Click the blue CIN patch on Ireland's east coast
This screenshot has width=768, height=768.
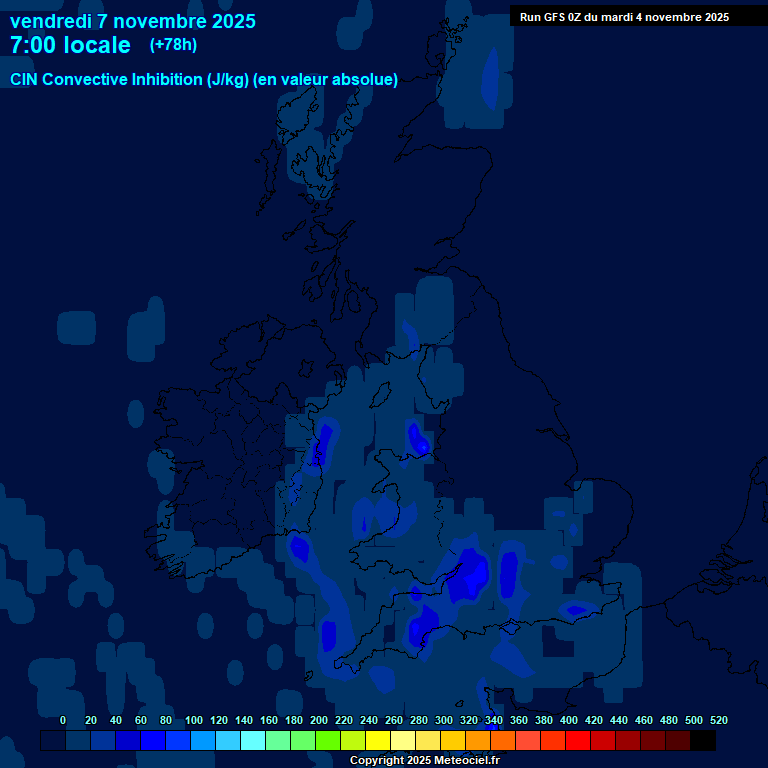point(322,445)
